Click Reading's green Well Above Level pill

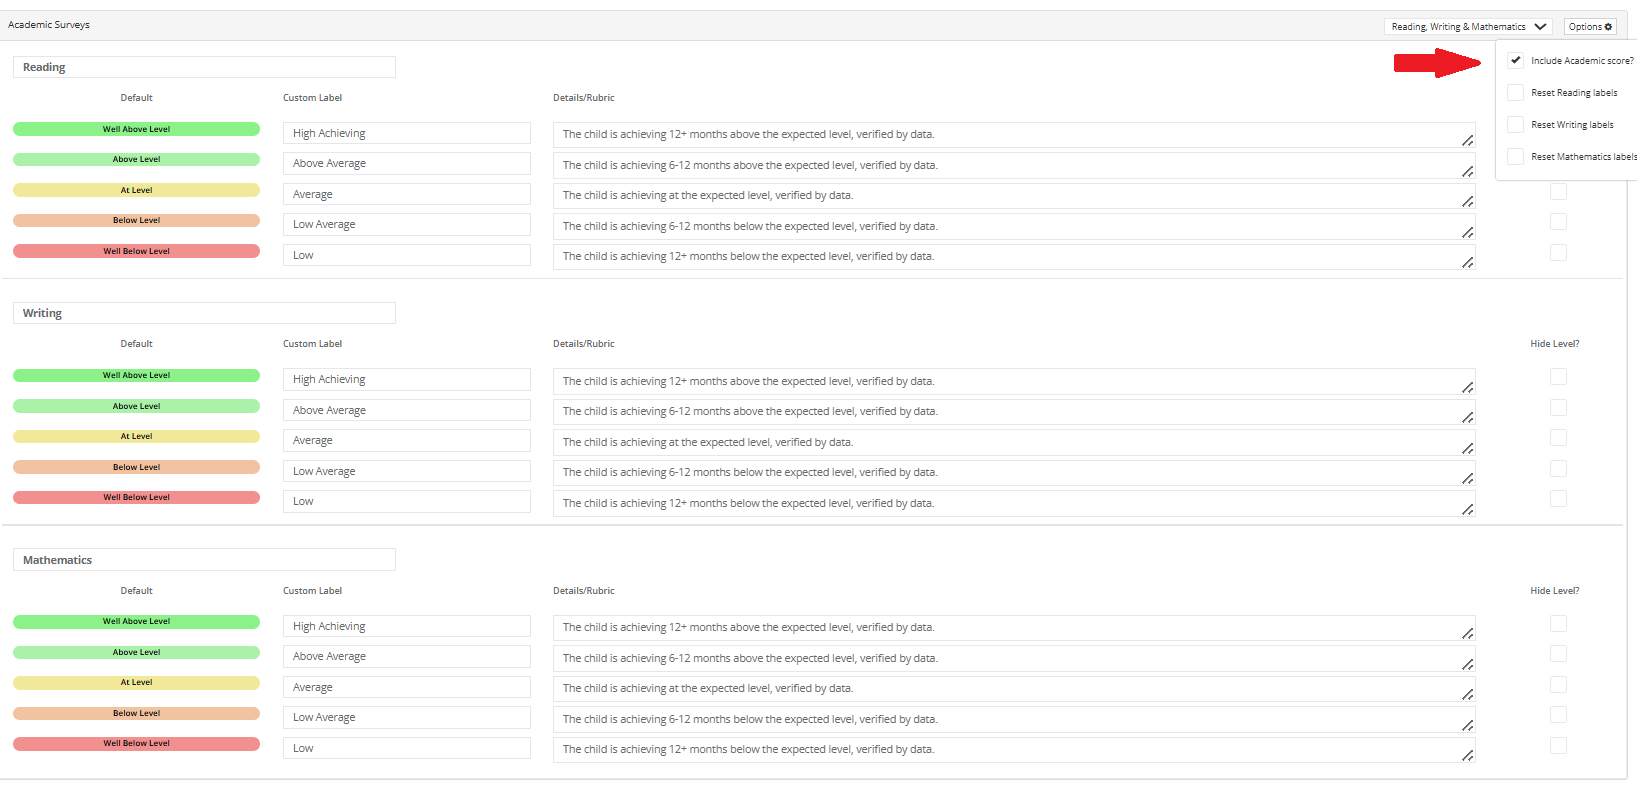(136, 129)
